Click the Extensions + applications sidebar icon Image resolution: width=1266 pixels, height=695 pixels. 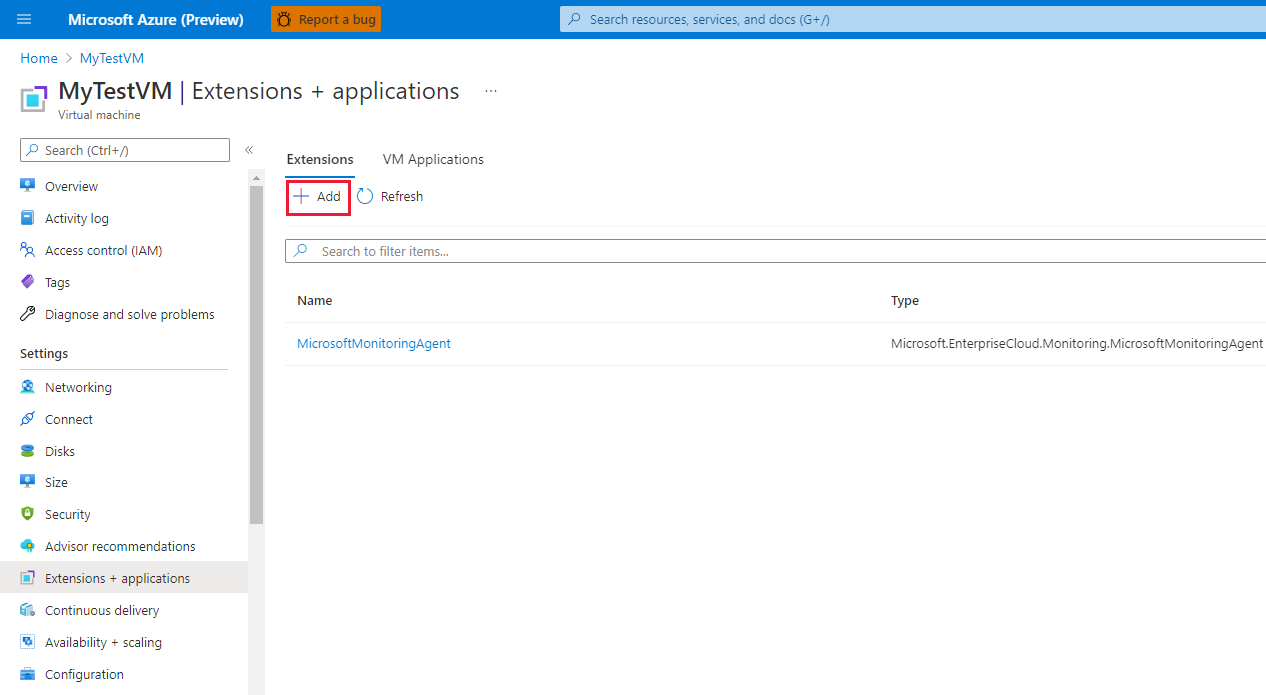[x=28, y=578]
